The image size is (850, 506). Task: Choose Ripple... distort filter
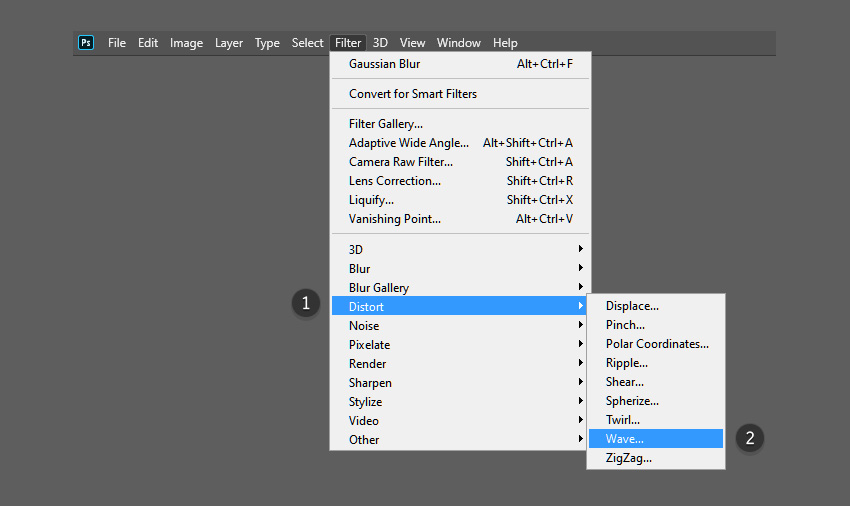point(656,363)
